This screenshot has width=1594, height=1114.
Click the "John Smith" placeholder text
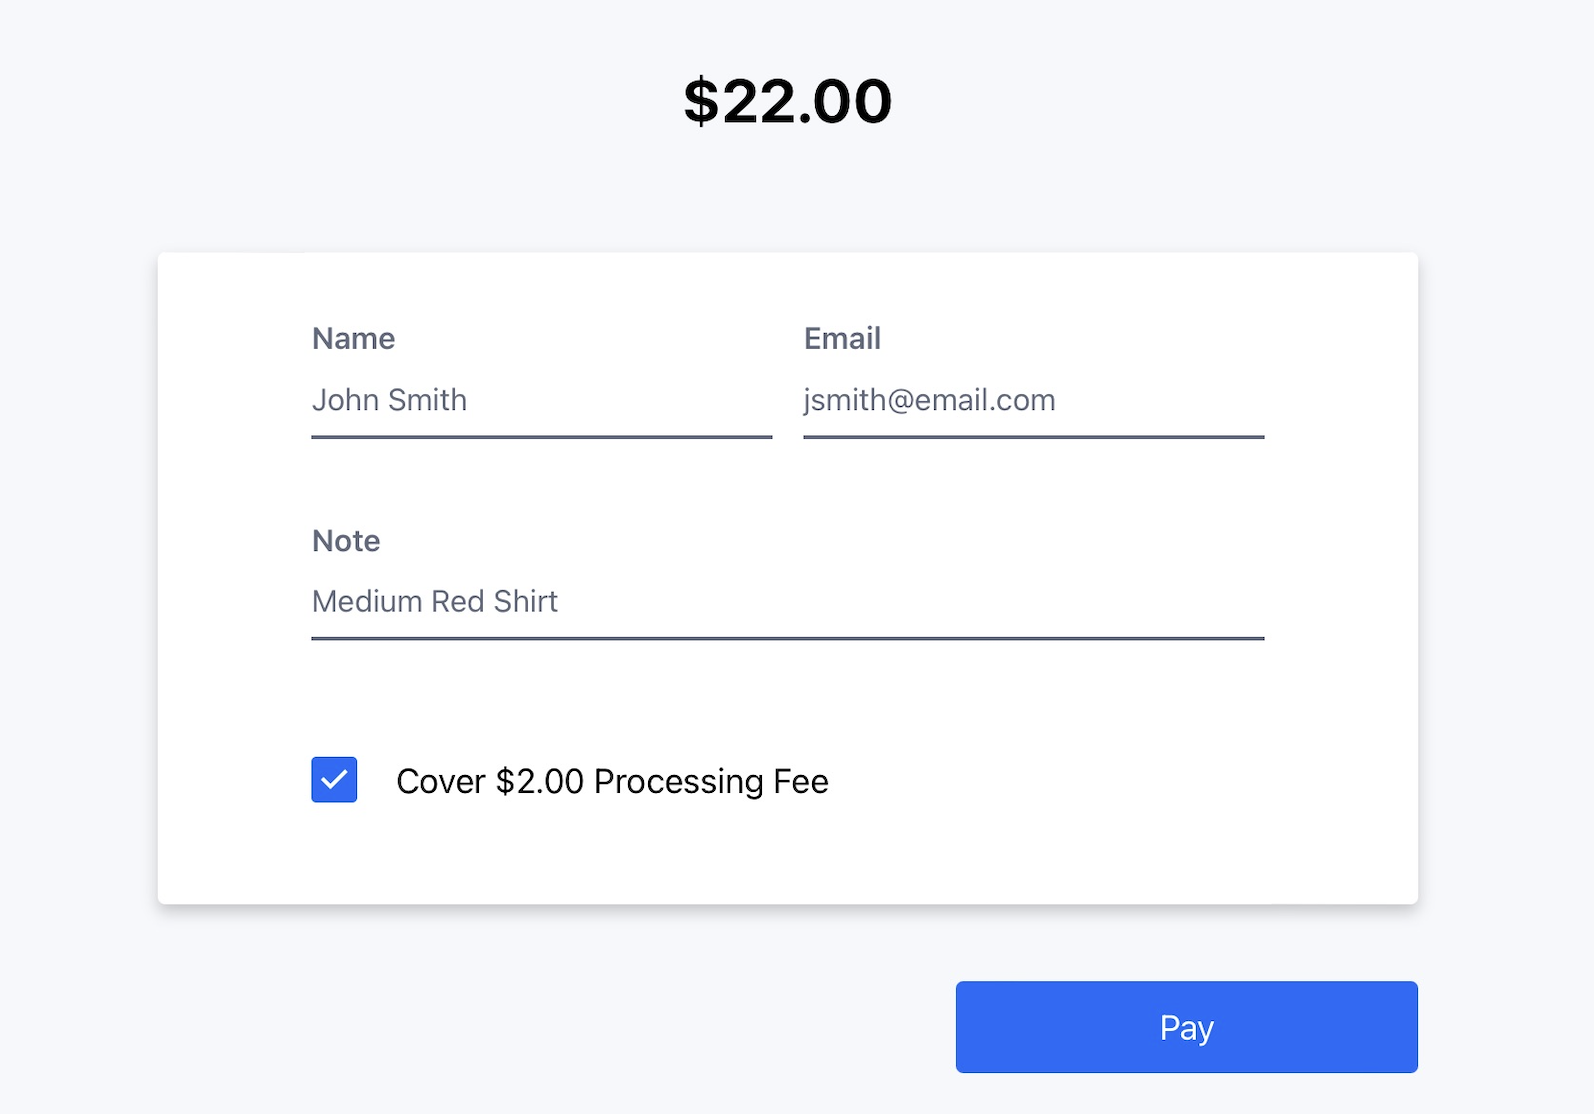[390, 401]
